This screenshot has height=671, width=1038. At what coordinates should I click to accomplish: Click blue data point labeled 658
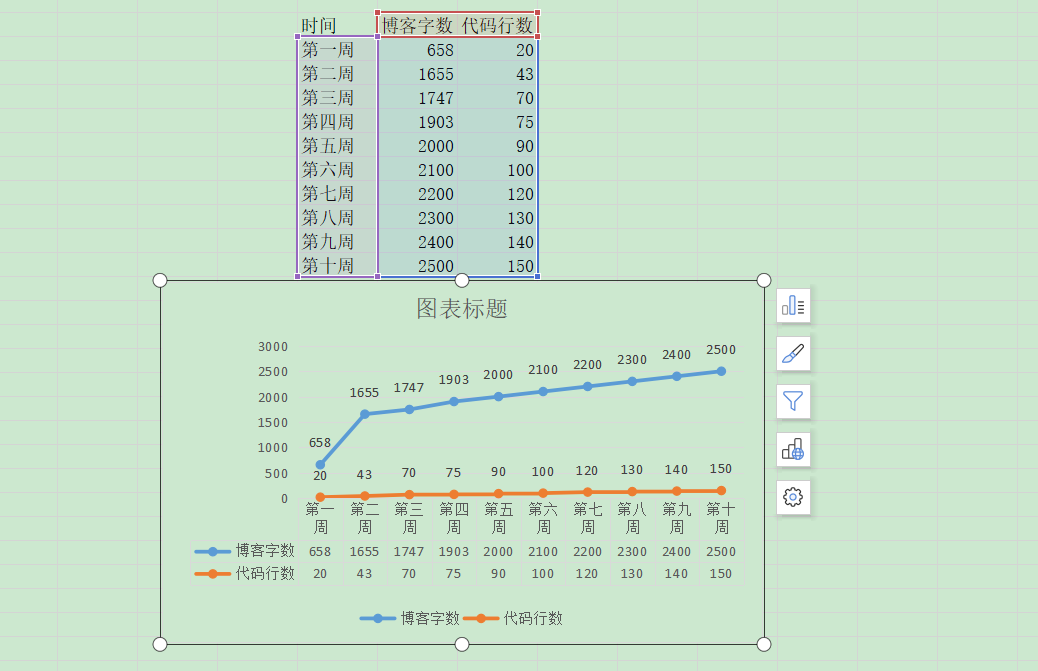[x=320, y=465]
